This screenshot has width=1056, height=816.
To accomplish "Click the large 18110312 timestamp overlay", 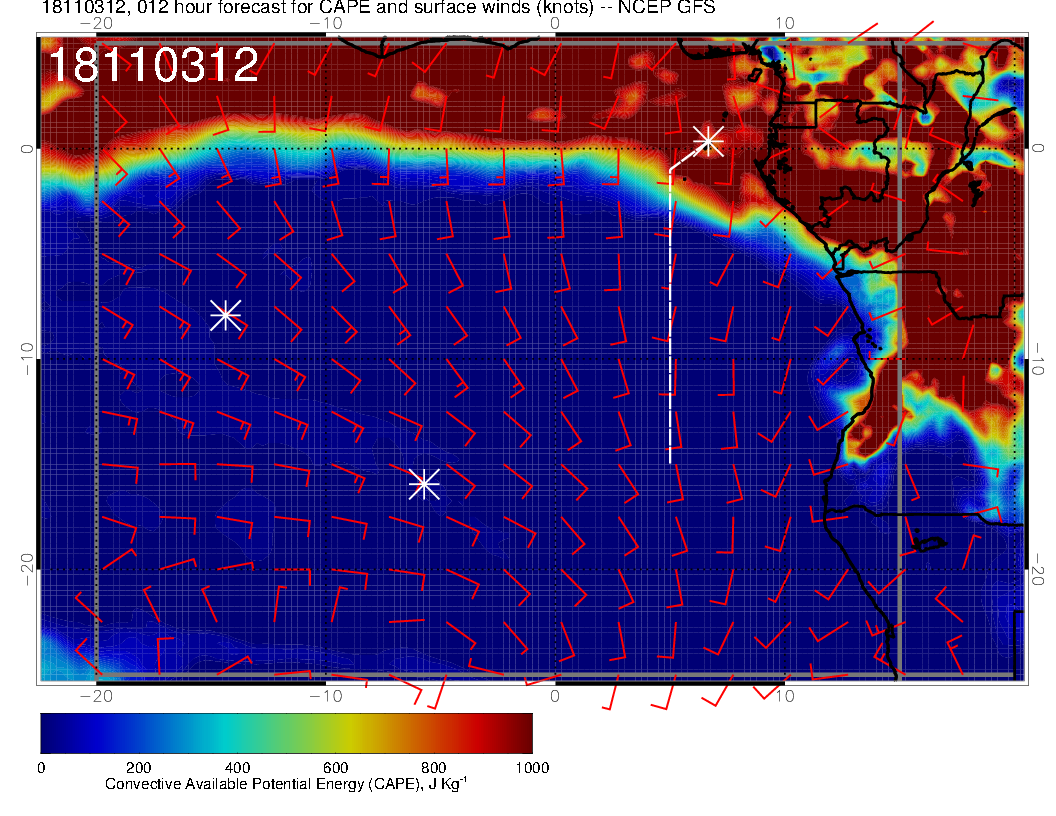I will tap(154, 66).
